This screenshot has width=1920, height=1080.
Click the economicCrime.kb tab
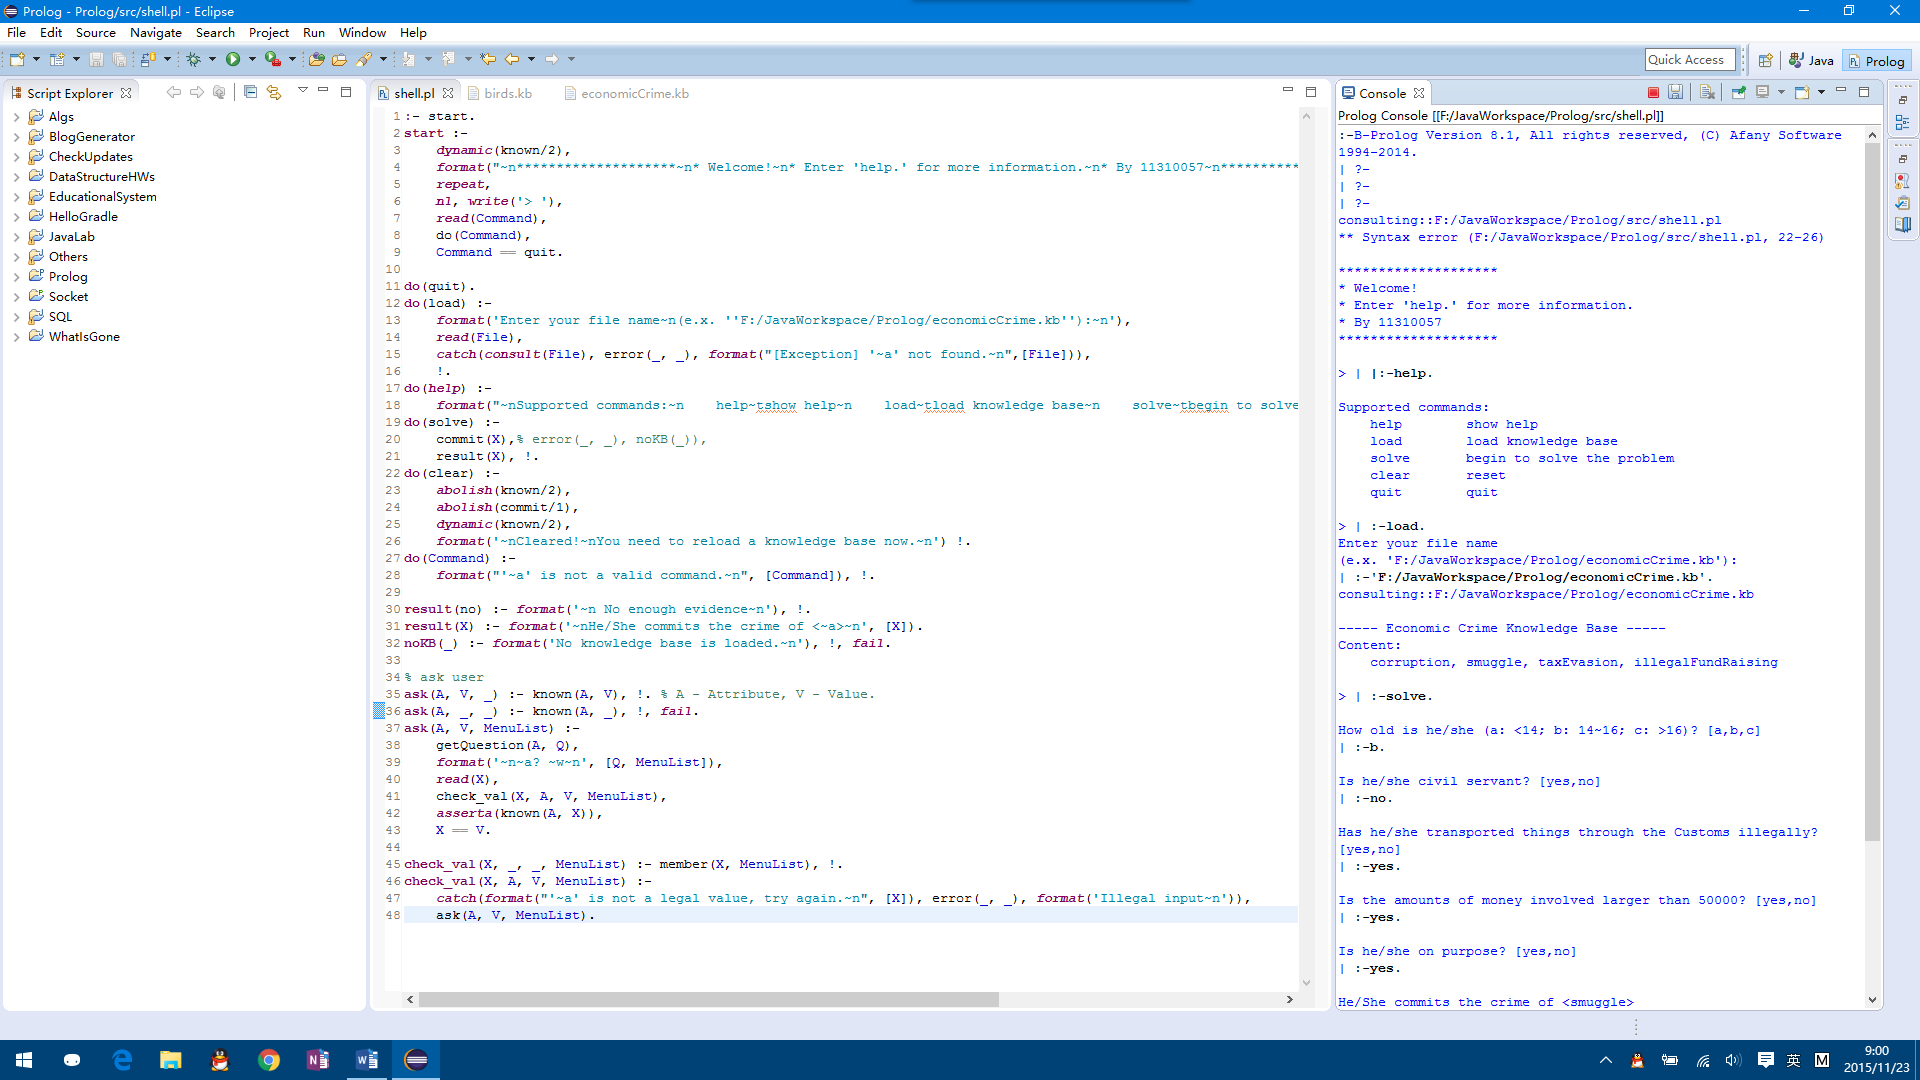click(x=633, y=92)
